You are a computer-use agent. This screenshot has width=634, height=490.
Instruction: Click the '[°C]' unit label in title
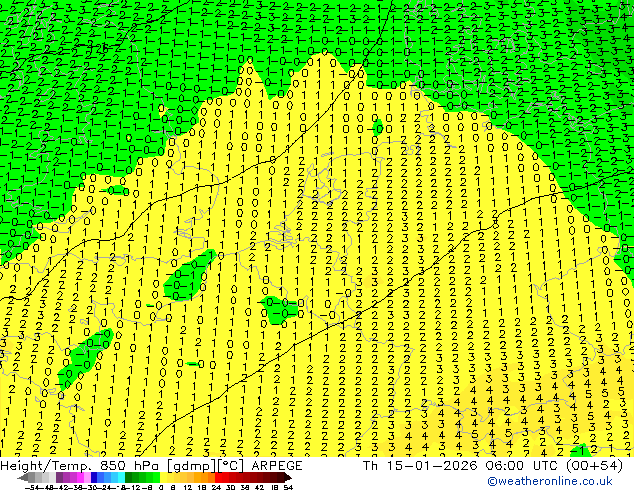coord(231,466)
